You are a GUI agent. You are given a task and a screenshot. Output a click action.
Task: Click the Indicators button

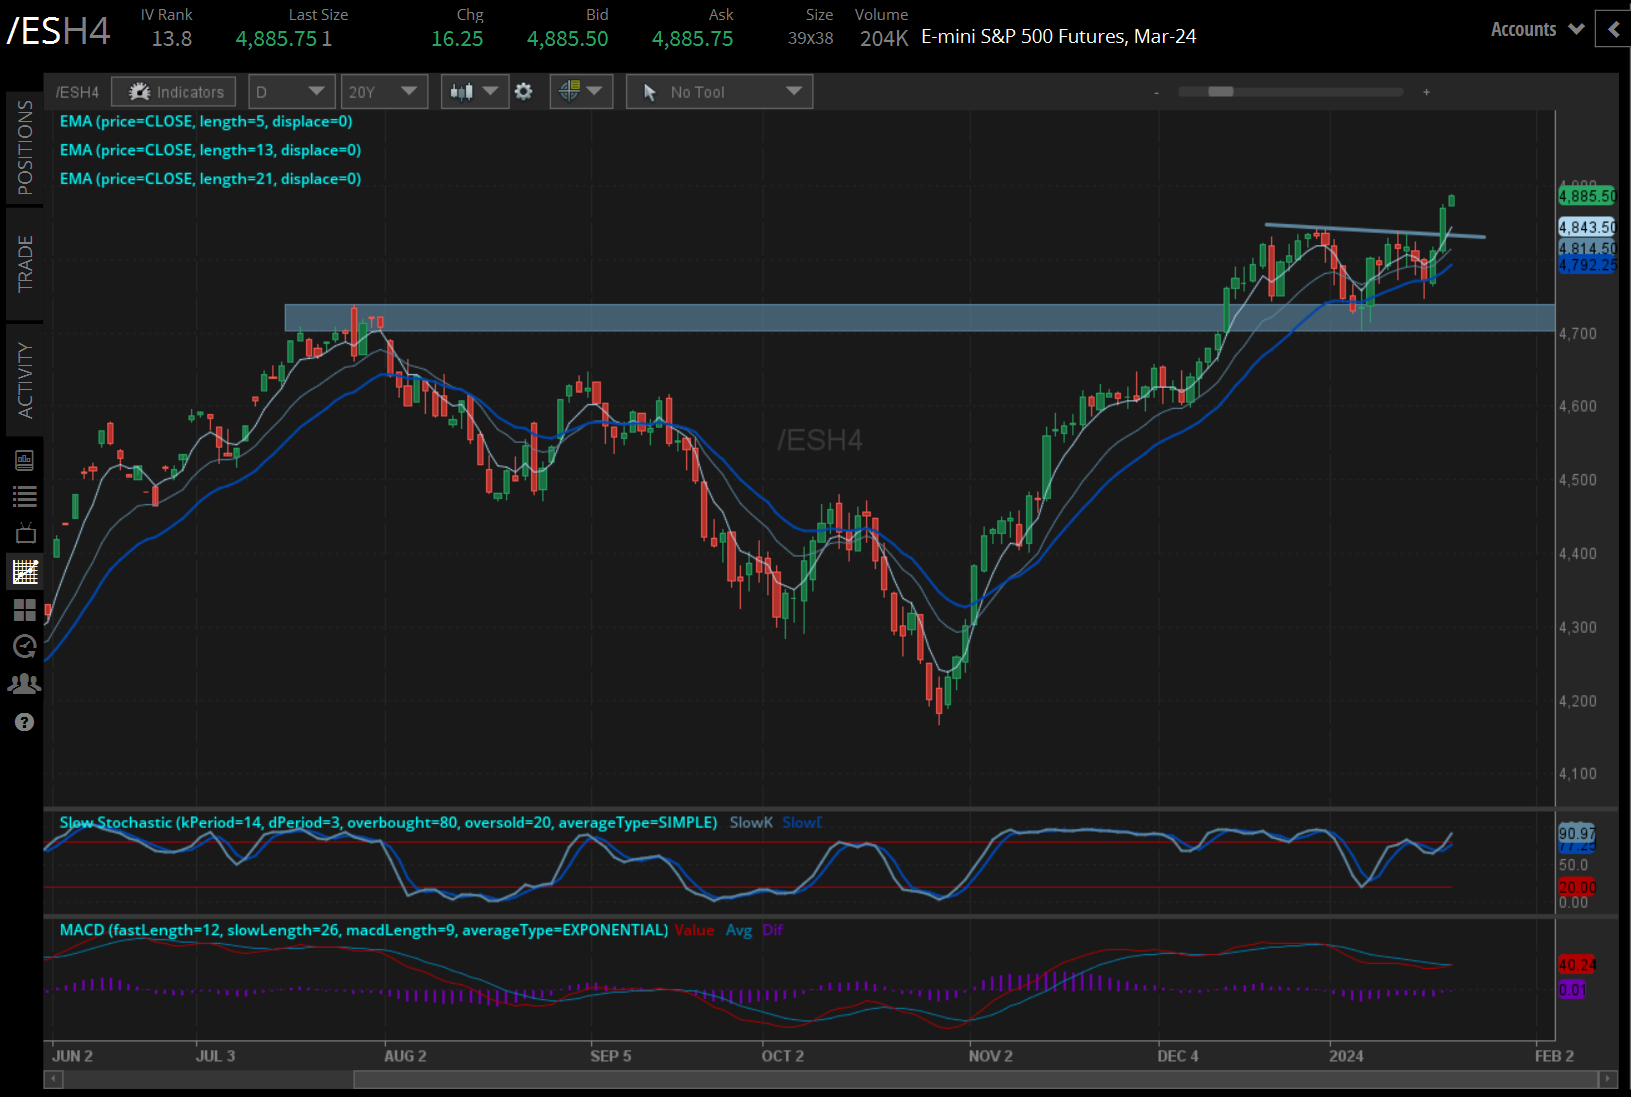(175, 92)
